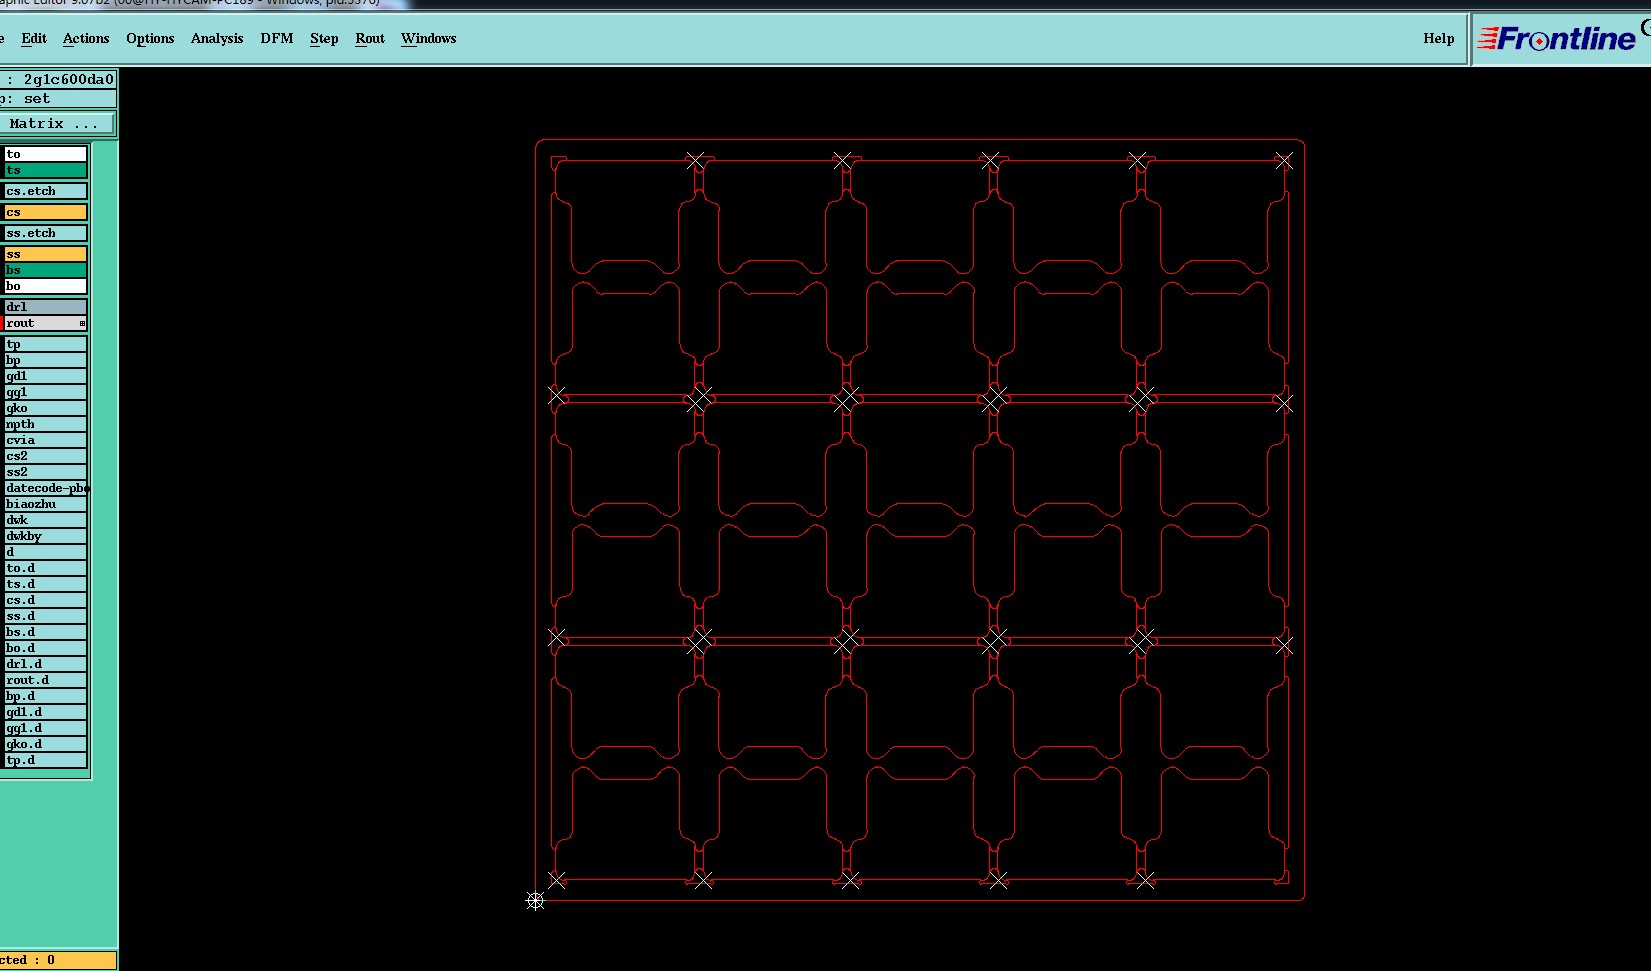Select the 'rout.d' layer row
Image resolution: width=1651 pixels, height=971 pixels.
coord(45,680)
